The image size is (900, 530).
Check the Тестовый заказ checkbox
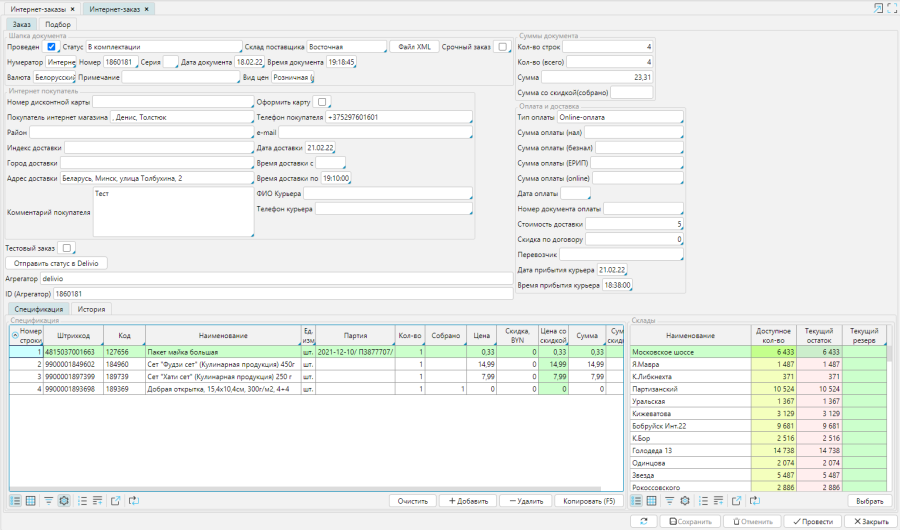coord(66,248)
